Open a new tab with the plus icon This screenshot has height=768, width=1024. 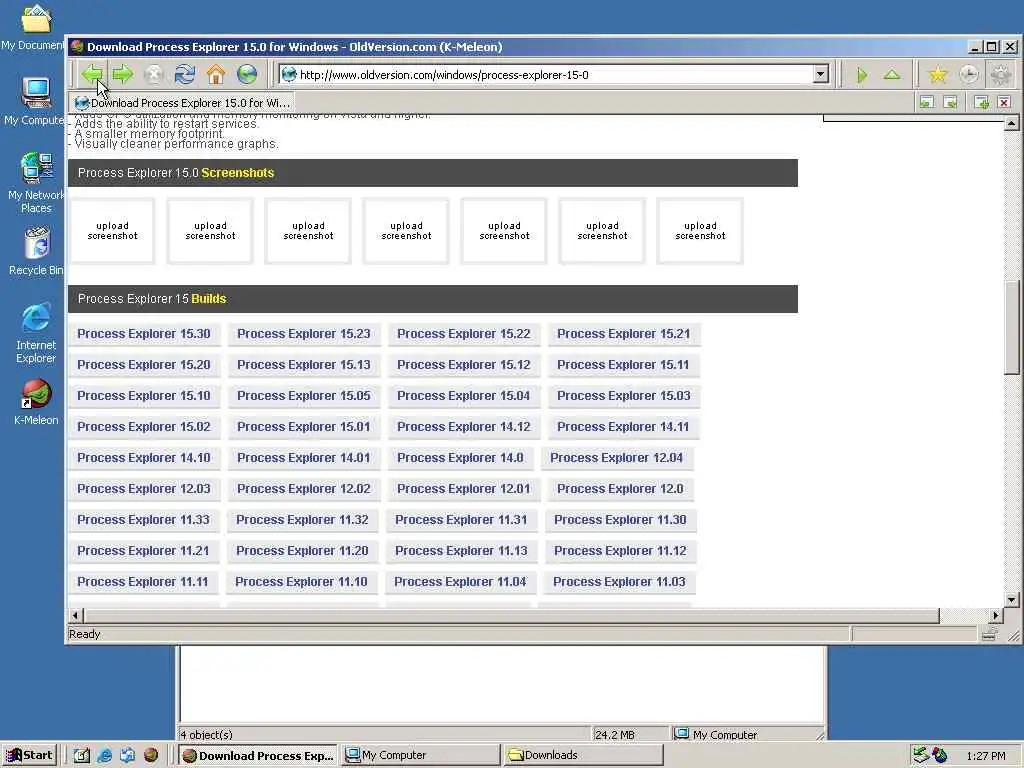click(981, 102)
